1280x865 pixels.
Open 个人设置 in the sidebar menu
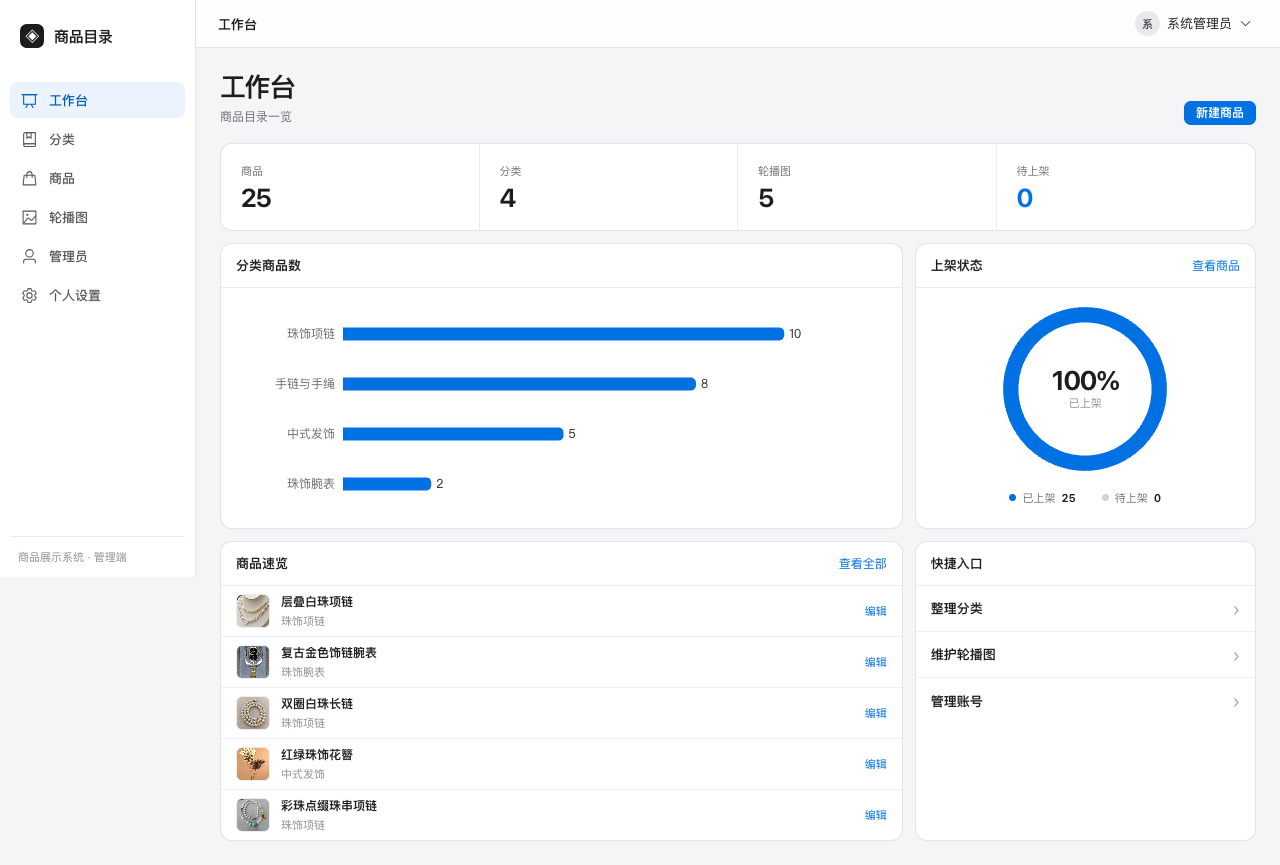tap(97, 295)
